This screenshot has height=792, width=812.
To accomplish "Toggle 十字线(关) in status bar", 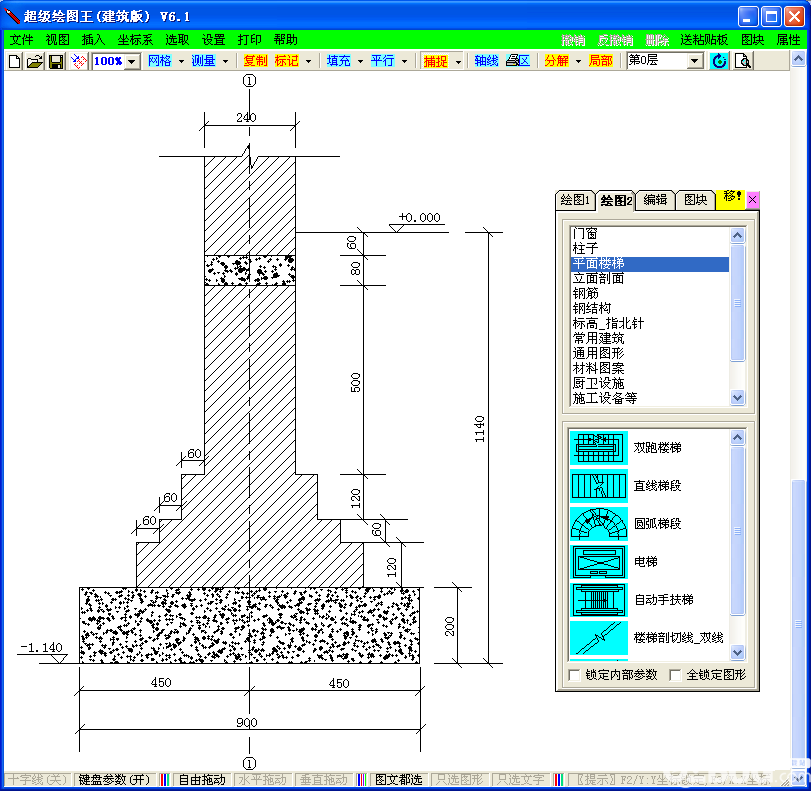I will click(x=38, y=780).
